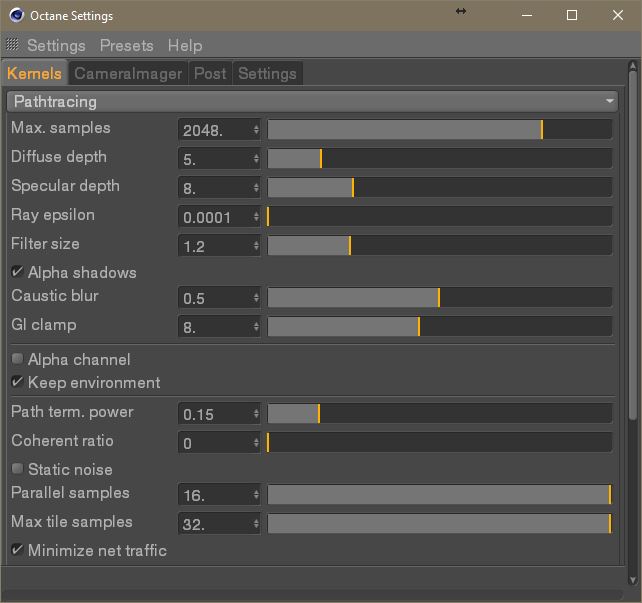
Task: Click the Diffuse depth spinner arrows
Action: point(257,159)
